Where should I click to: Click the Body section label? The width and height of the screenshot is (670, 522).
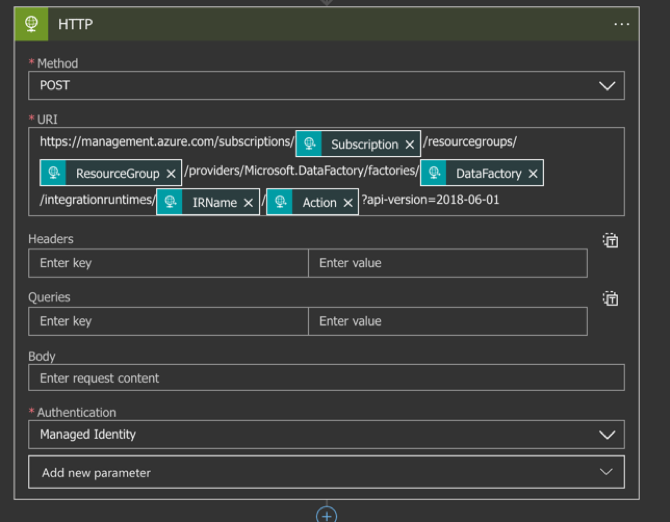42,356
